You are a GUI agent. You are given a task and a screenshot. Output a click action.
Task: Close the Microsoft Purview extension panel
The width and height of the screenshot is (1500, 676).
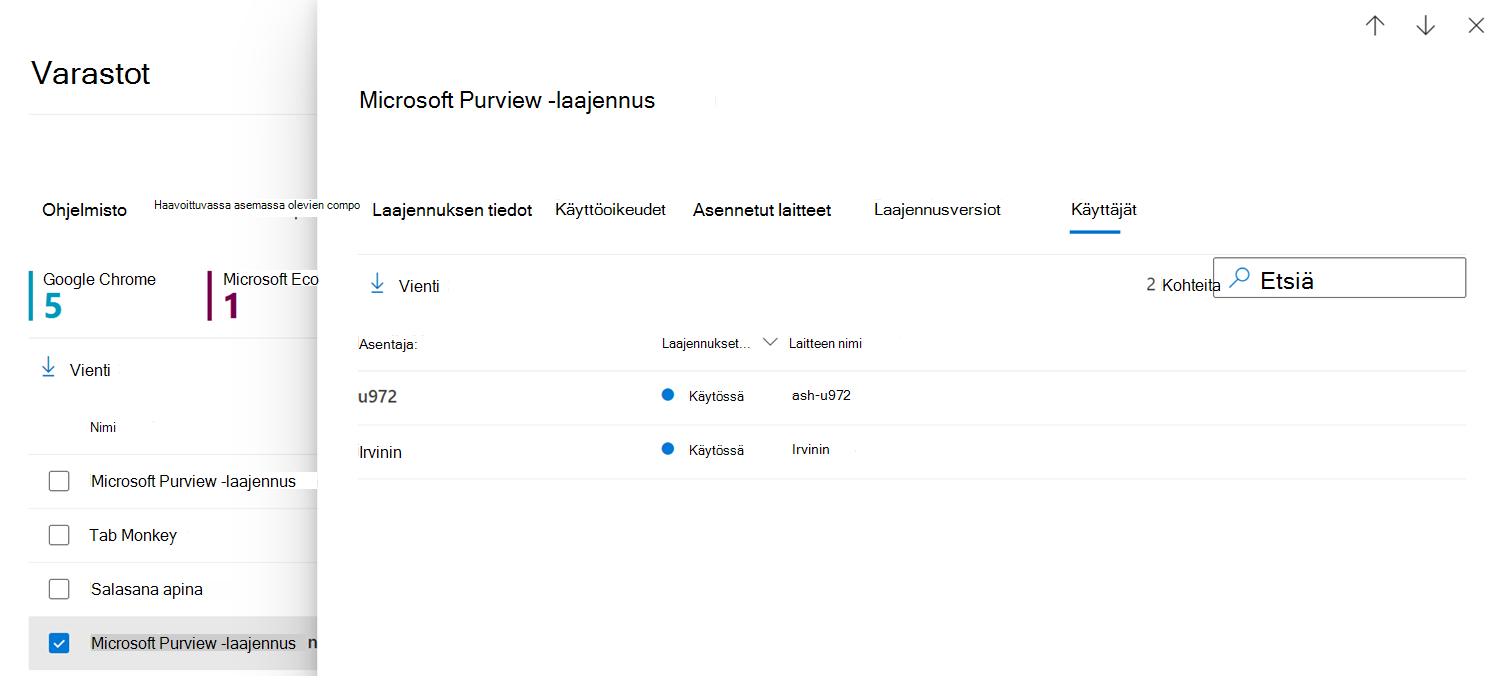1476,26
